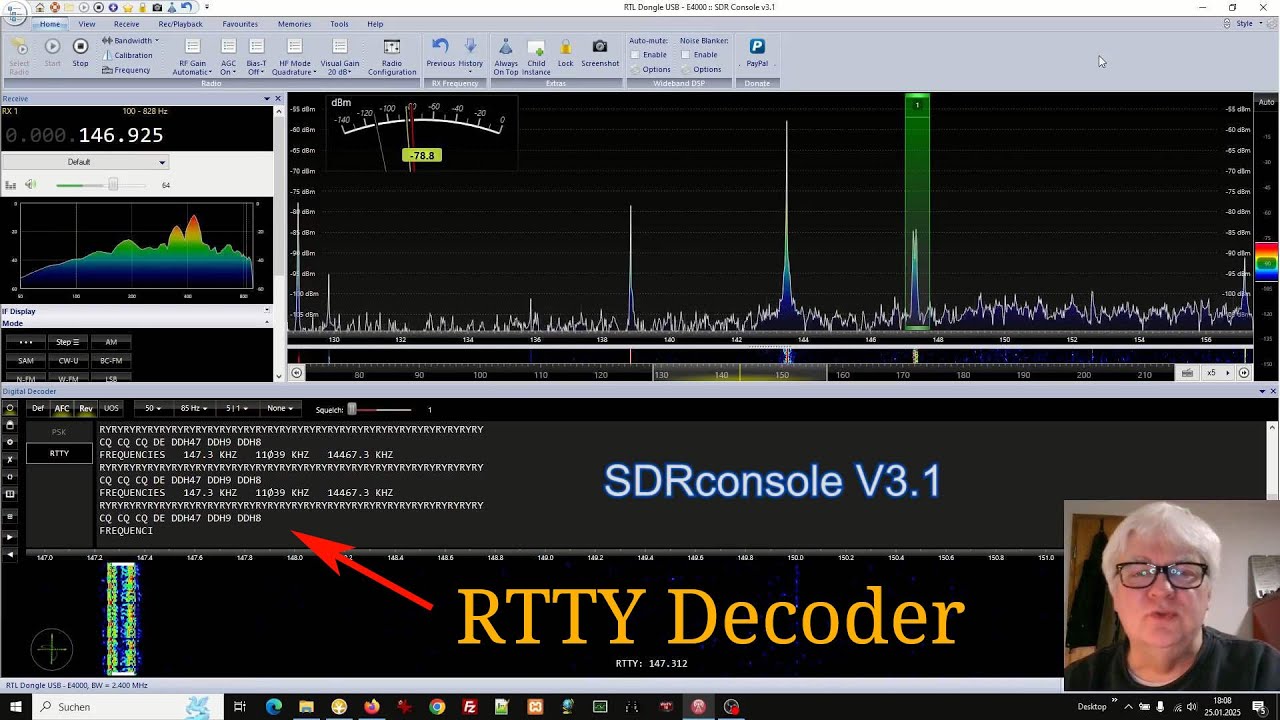
Task: Select AM demodulation mode
Action: pos(111,342)
